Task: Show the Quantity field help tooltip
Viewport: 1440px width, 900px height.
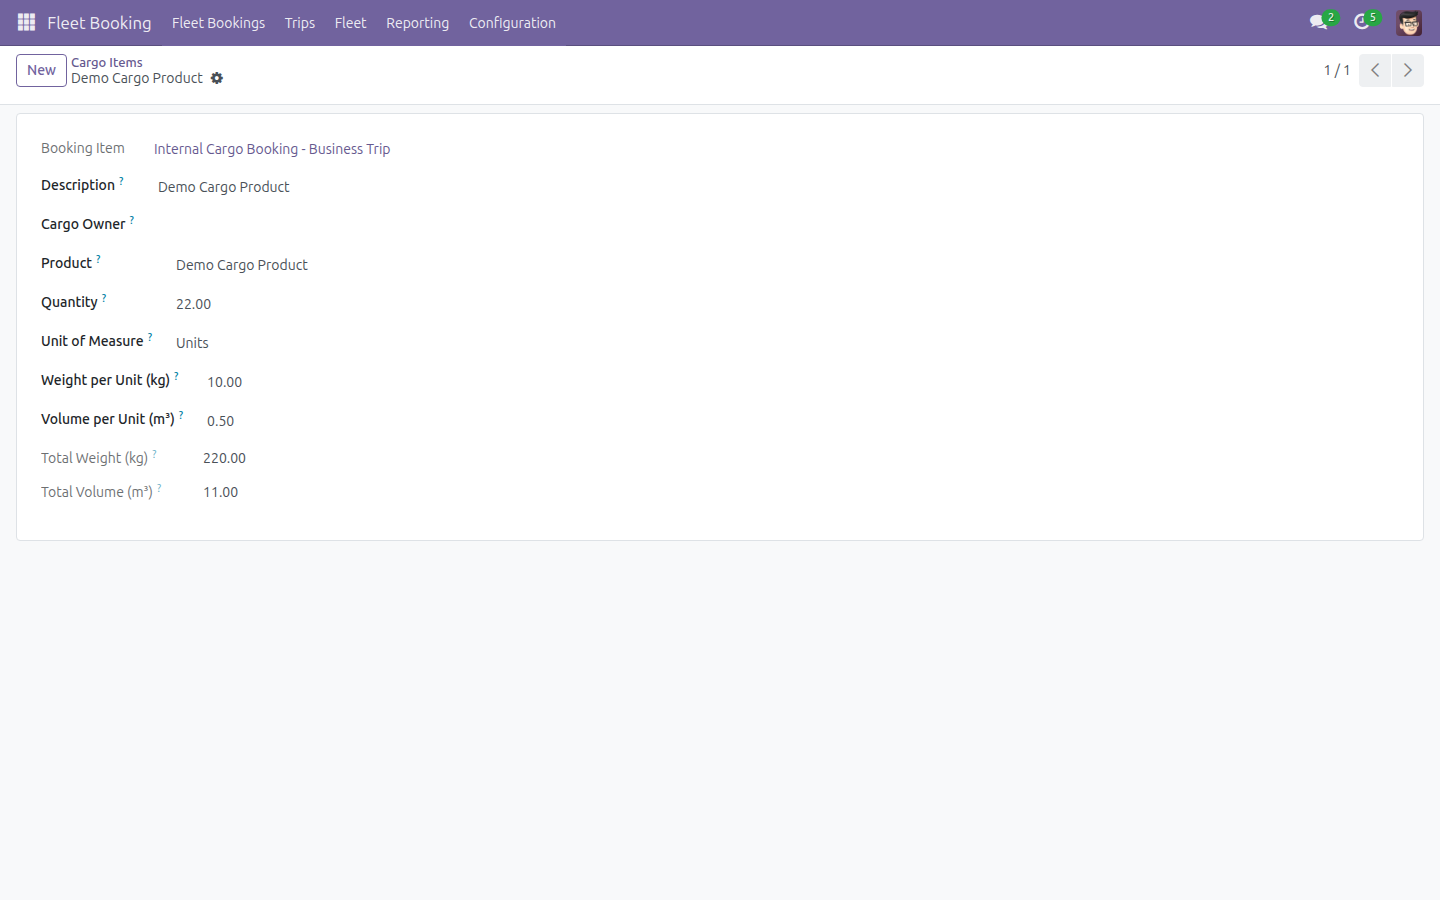Action: coord(104,297)
